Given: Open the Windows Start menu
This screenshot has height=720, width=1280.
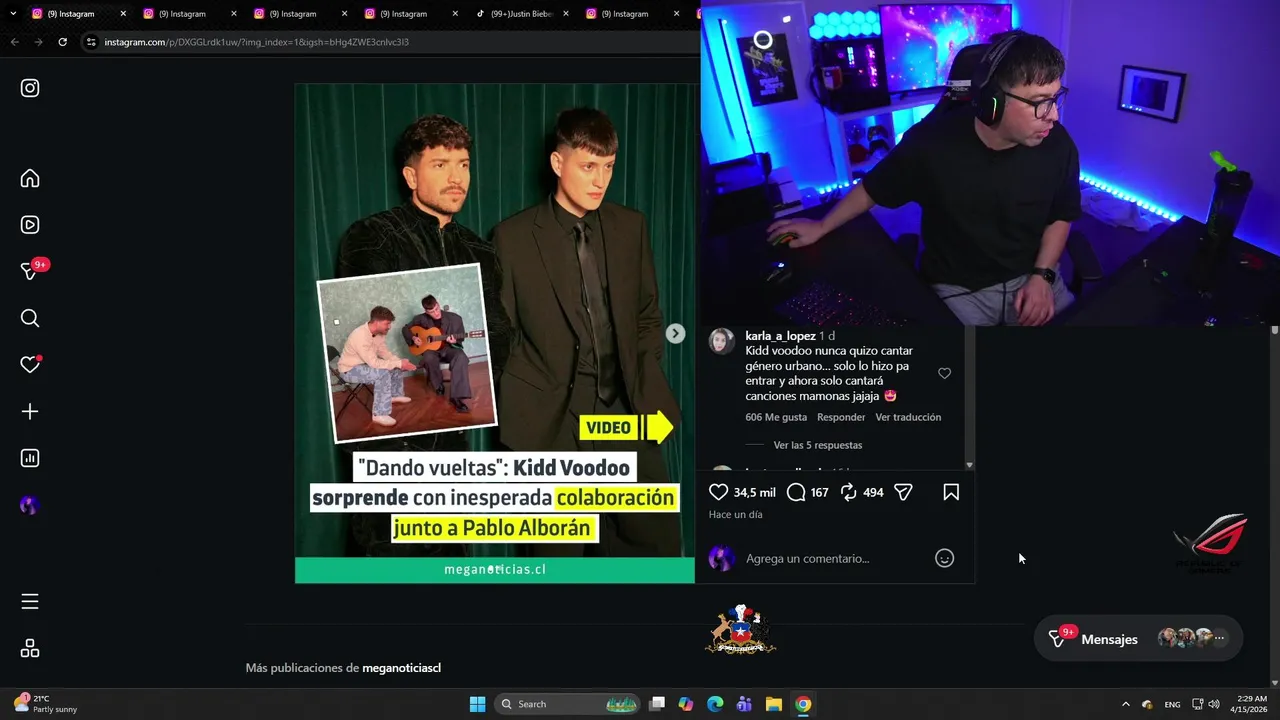Looking at the screenshot, I should 477,704.
